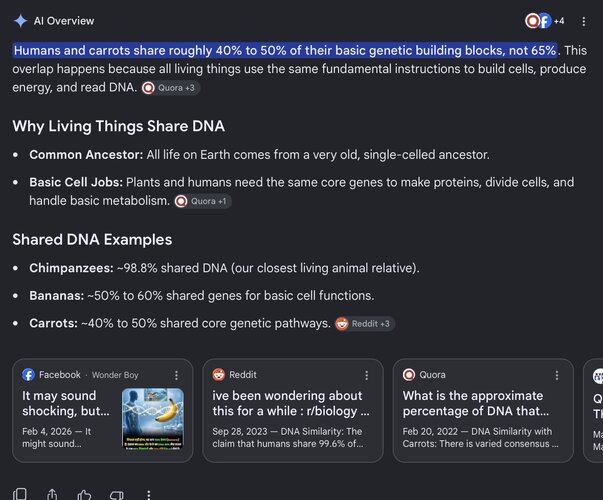
Task: Open the bottom more options menu
Action: pos(149,495)
